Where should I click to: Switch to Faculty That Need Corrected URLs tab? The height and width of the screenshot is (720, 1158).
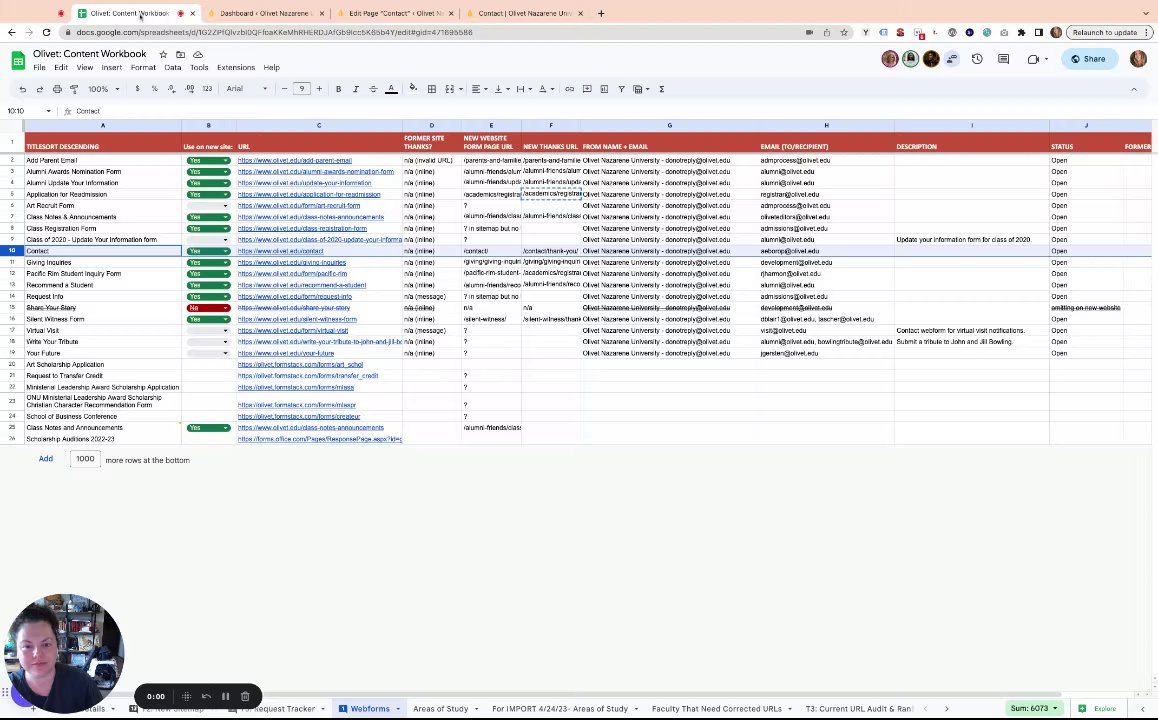click(x=716, y=709)
